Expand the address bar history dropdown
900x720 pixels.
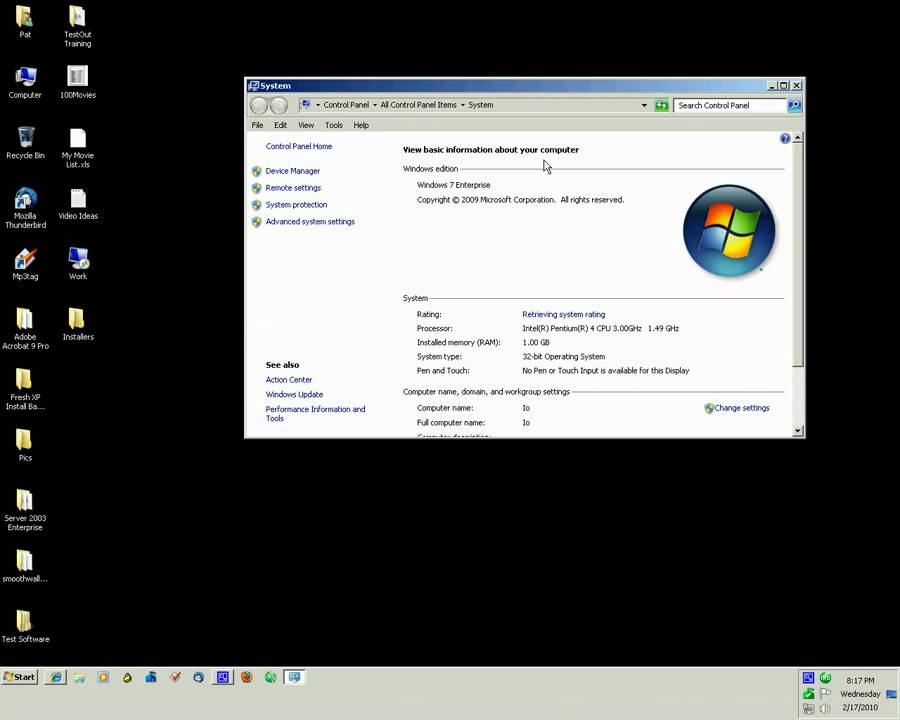click(x=644, y=106)
